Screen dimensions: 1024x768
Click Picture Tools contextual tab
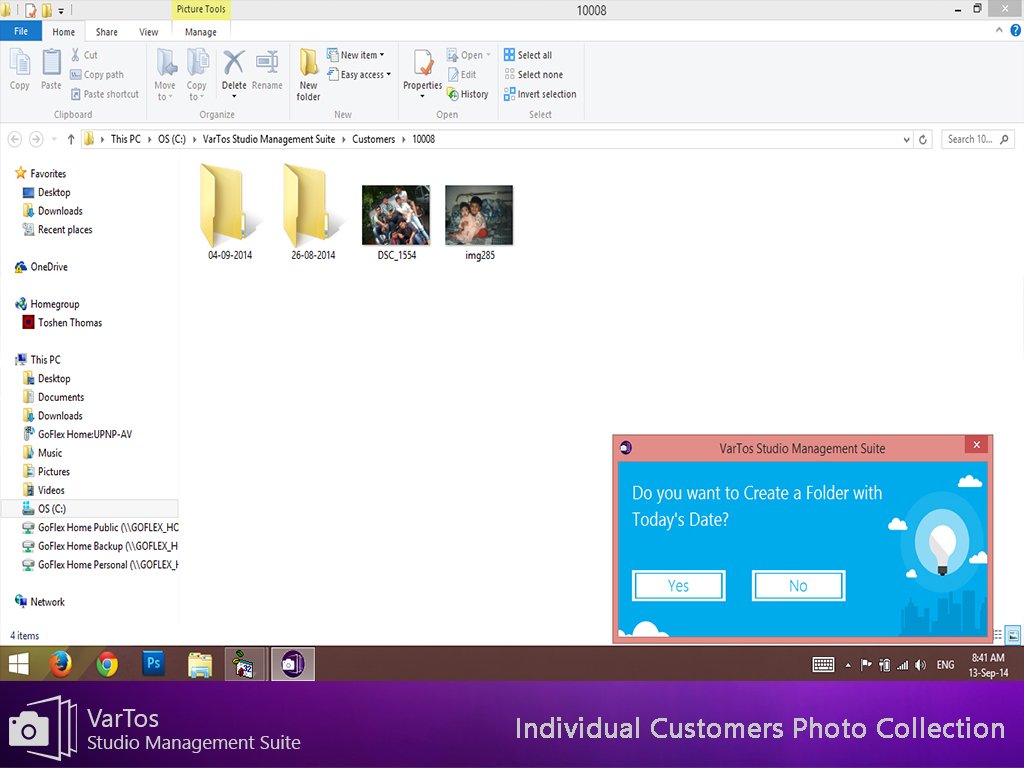pyautogui.click(x=201, y=9)
